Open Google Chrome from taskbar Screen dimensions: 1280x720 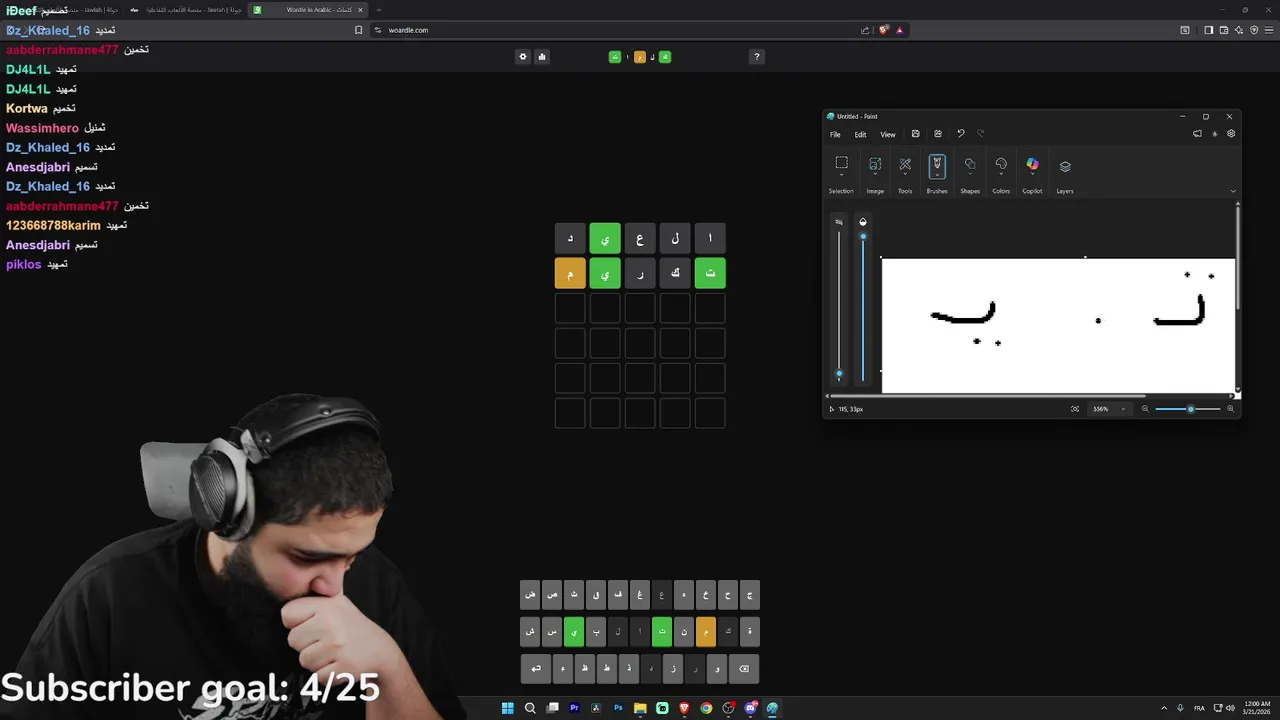(x=706, y=708)
